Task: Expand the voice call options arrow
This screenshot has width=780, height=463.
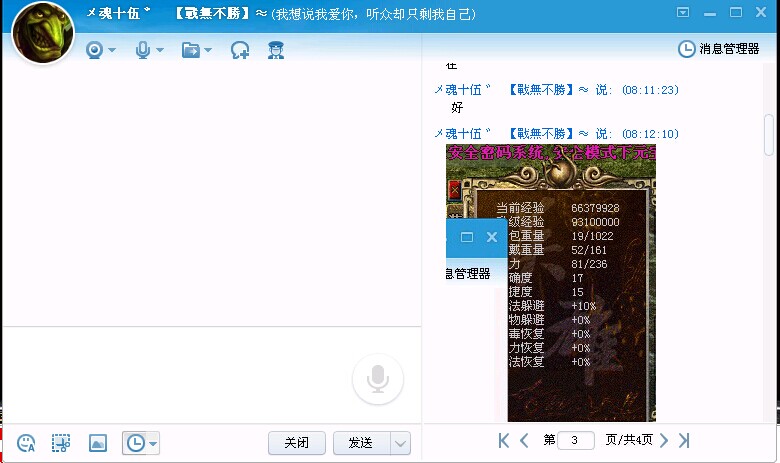Action: (x=160, y=50)
